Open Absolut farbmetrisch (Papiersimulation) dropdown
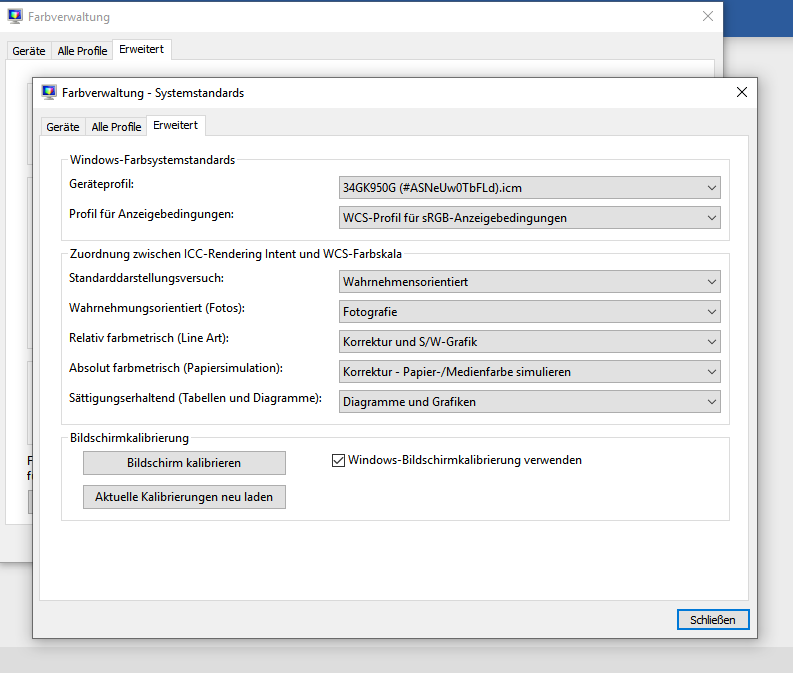 coord(530,372)
